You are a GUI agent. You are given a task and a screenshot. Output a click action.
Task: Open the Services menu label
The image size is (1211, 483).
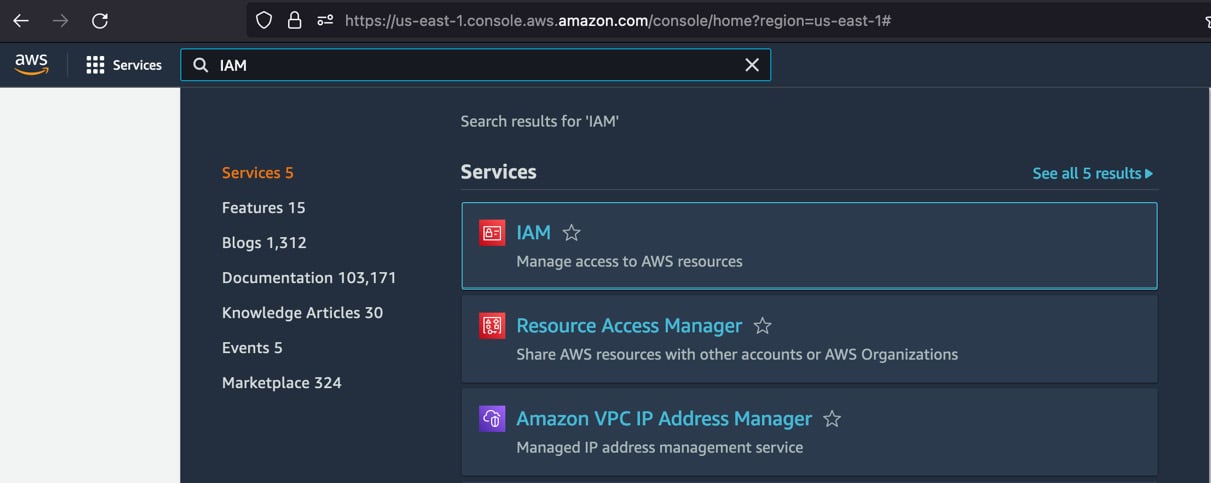coord(137,65)
